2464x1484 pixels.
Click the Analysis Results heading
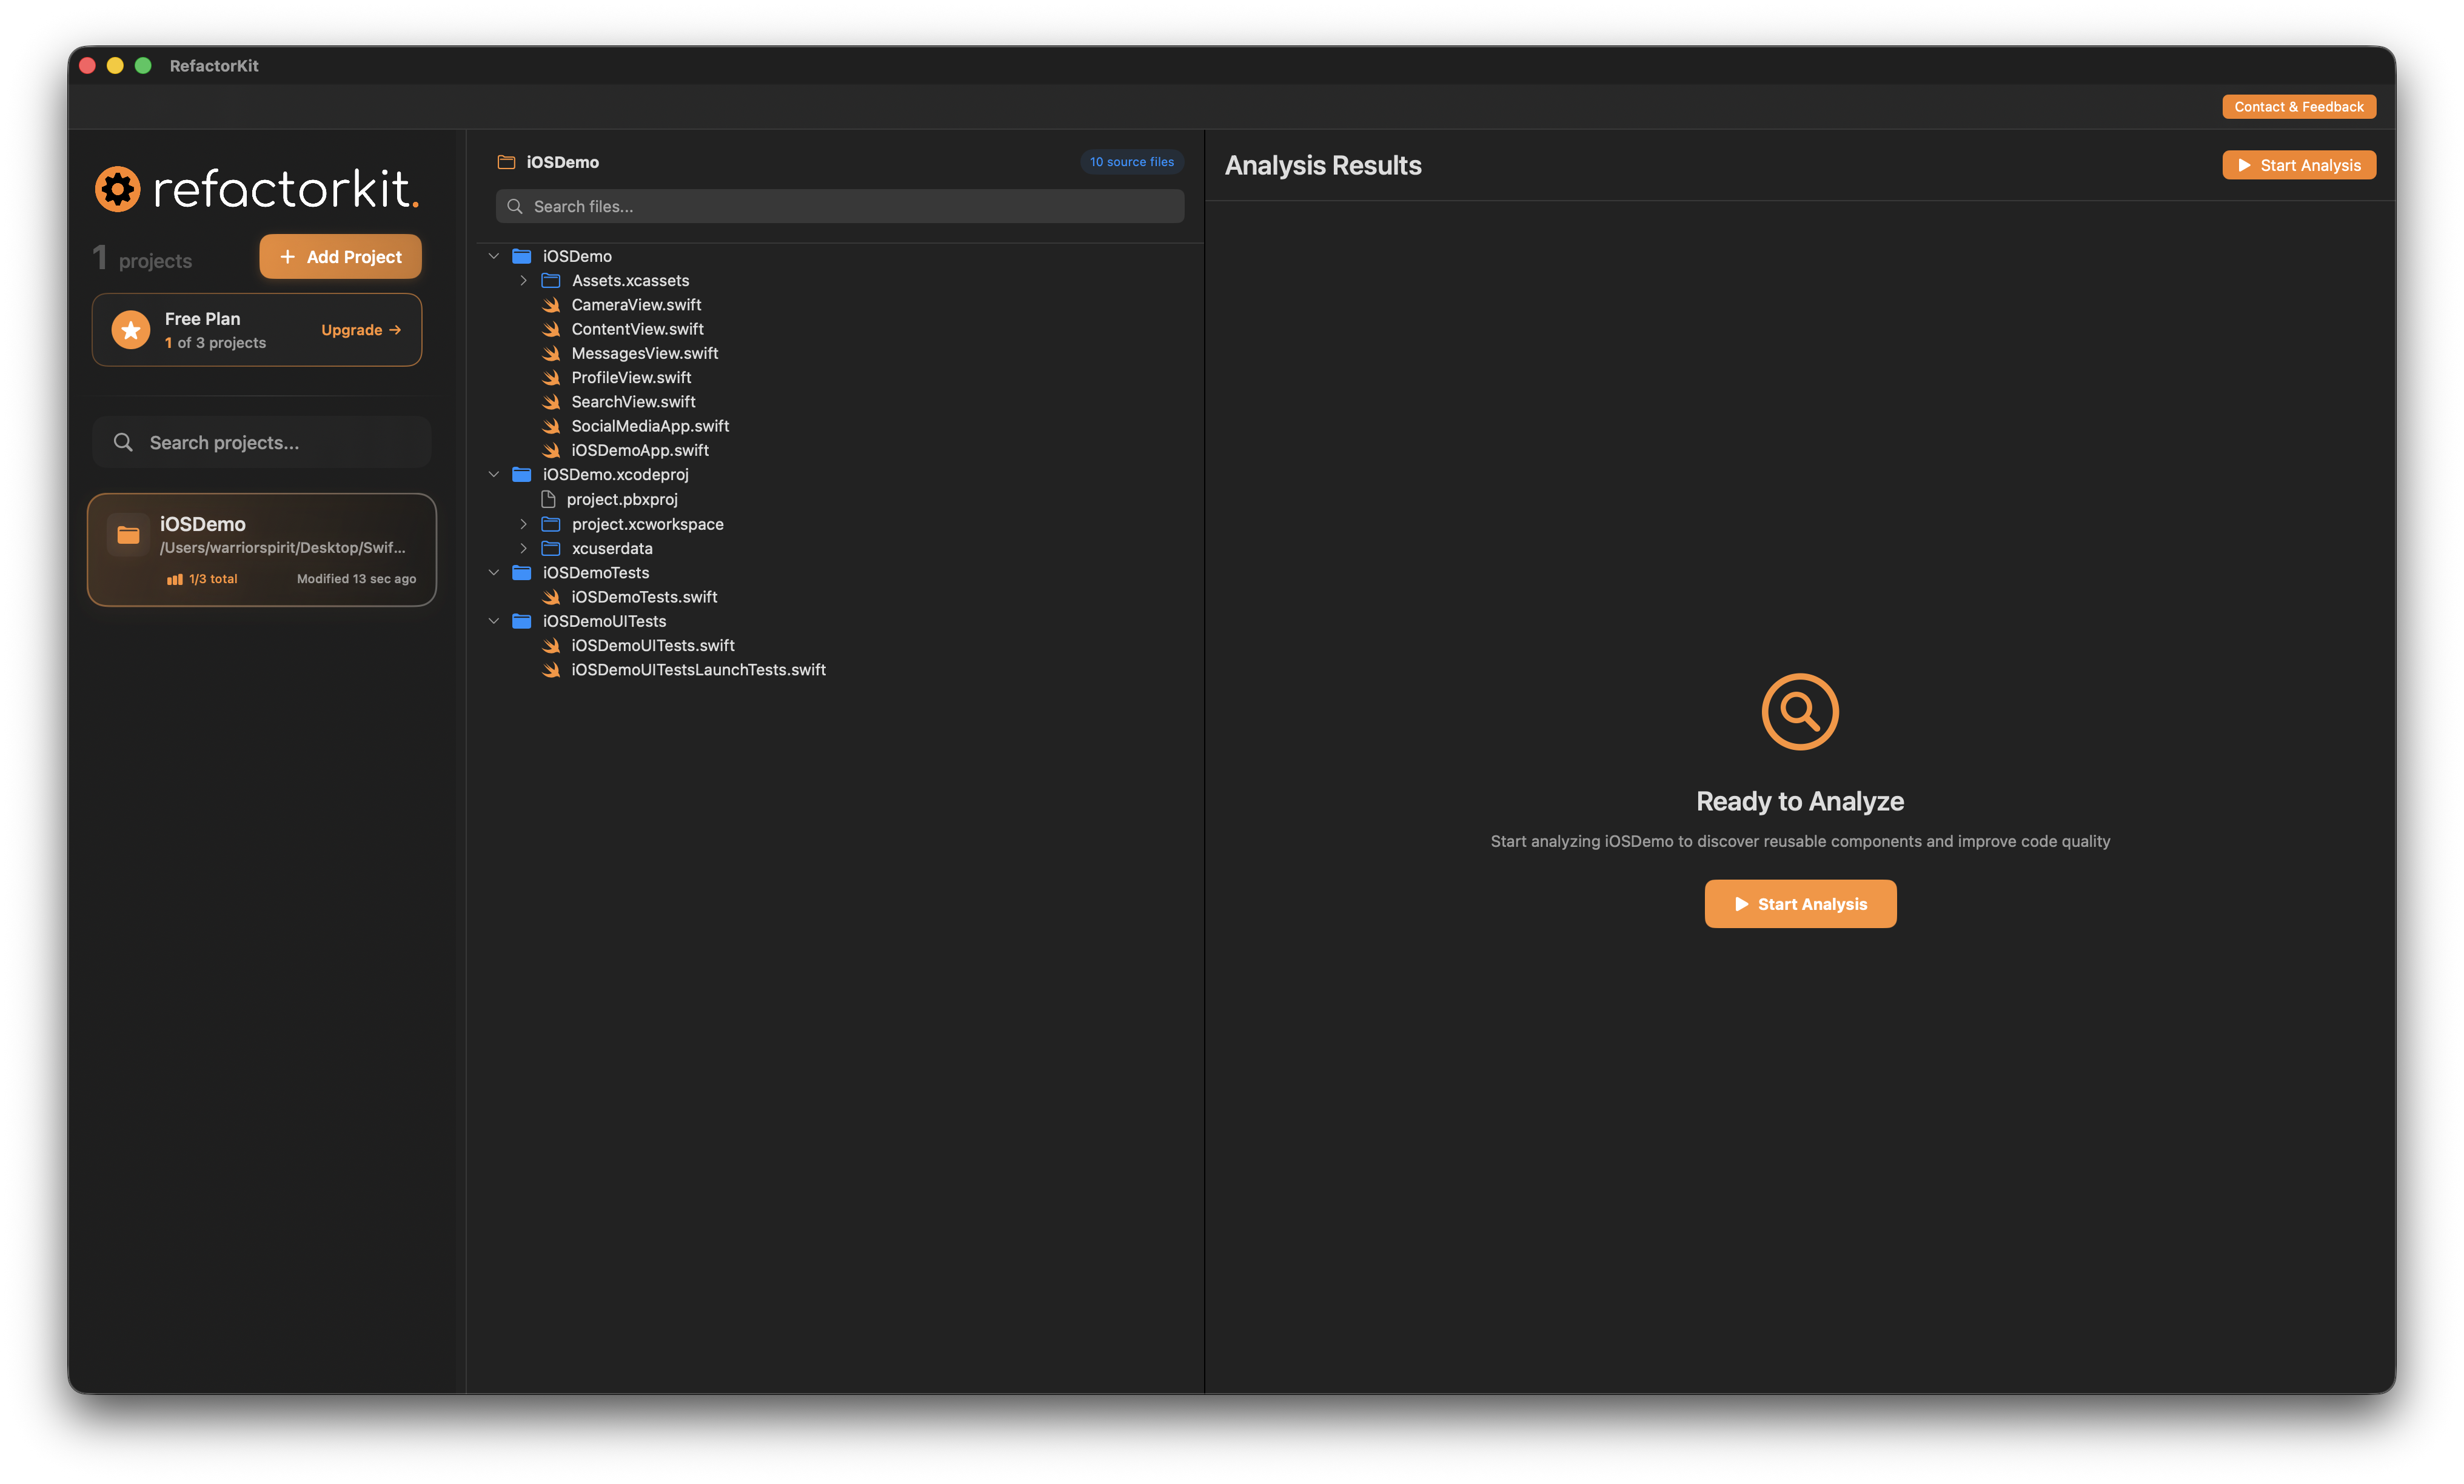coord(1322,165)
